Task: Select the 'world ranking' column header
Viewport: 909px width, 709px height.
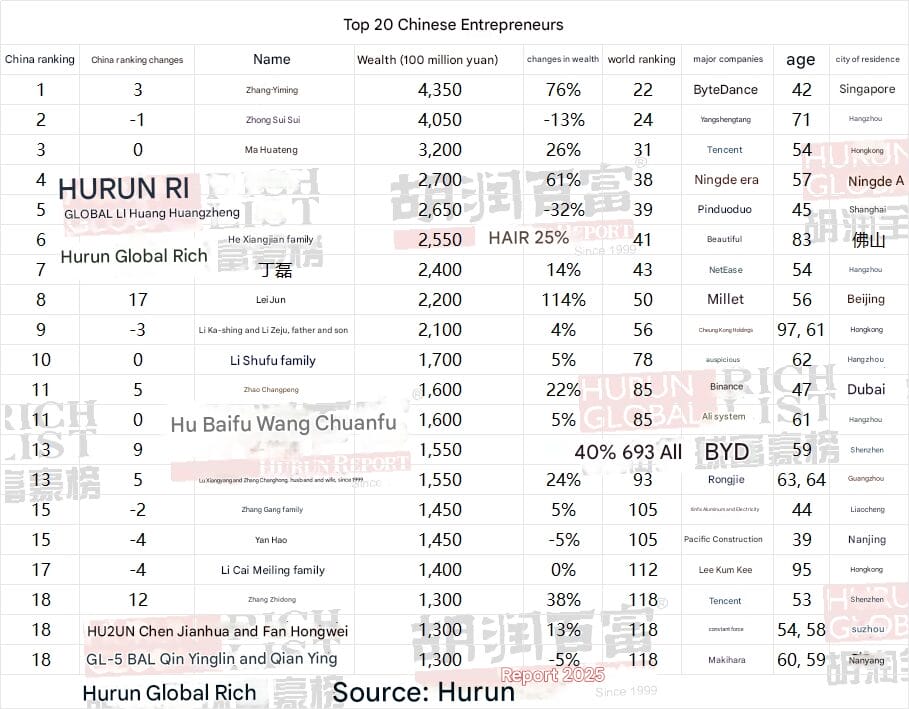Action: pos(641,59)
